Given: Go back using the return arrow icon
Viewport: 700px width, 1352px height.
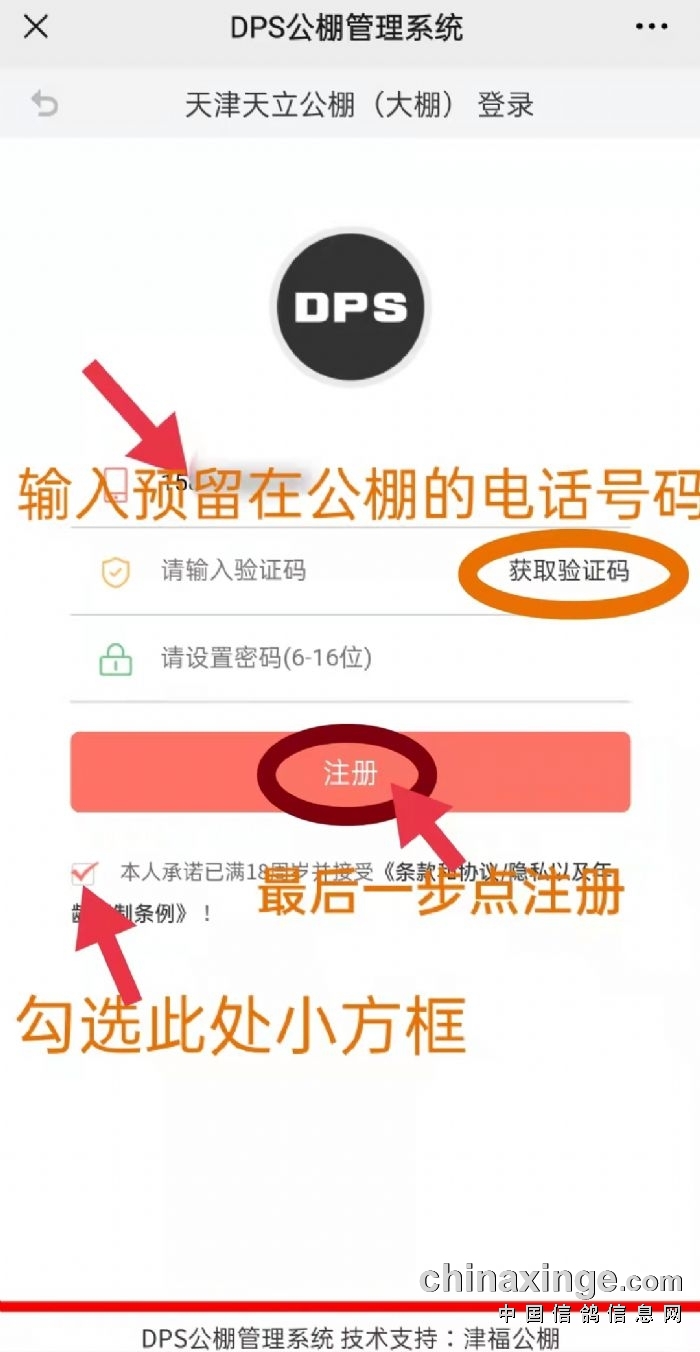Looking at the screenshot, I should pyautogui.click(x=44, y=104).
